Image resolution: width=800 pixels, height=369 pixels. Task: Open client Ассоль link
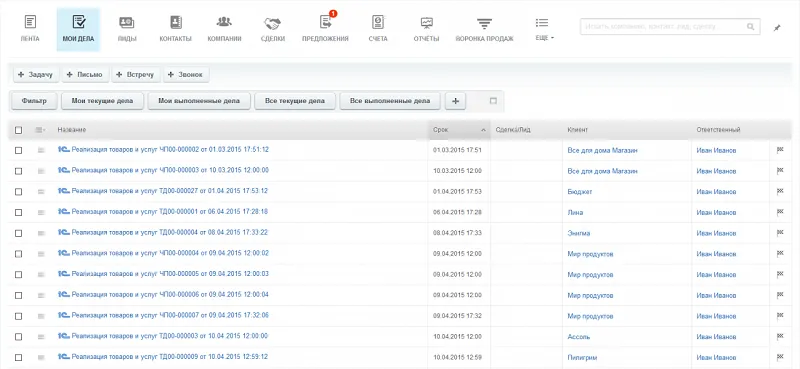point(579,337)
